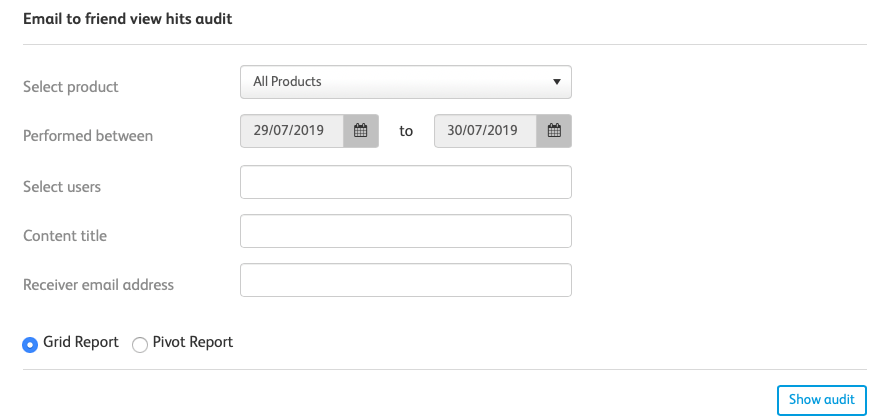This screenshot has width=869, height=418.
Task: Expand the All Products dropdown arrow
Action: (x=557, y=82)
